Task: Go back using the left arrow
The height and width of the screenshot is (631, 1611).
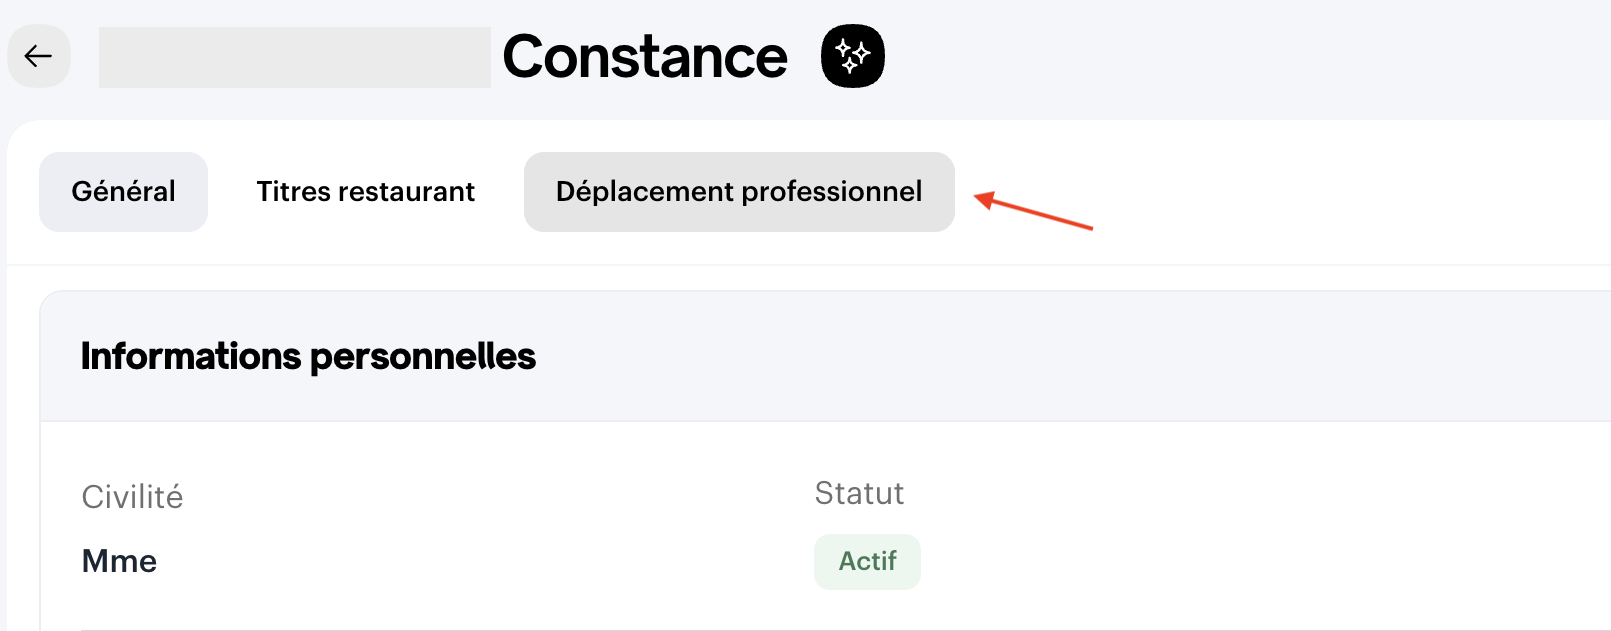Action: point(39,56)
